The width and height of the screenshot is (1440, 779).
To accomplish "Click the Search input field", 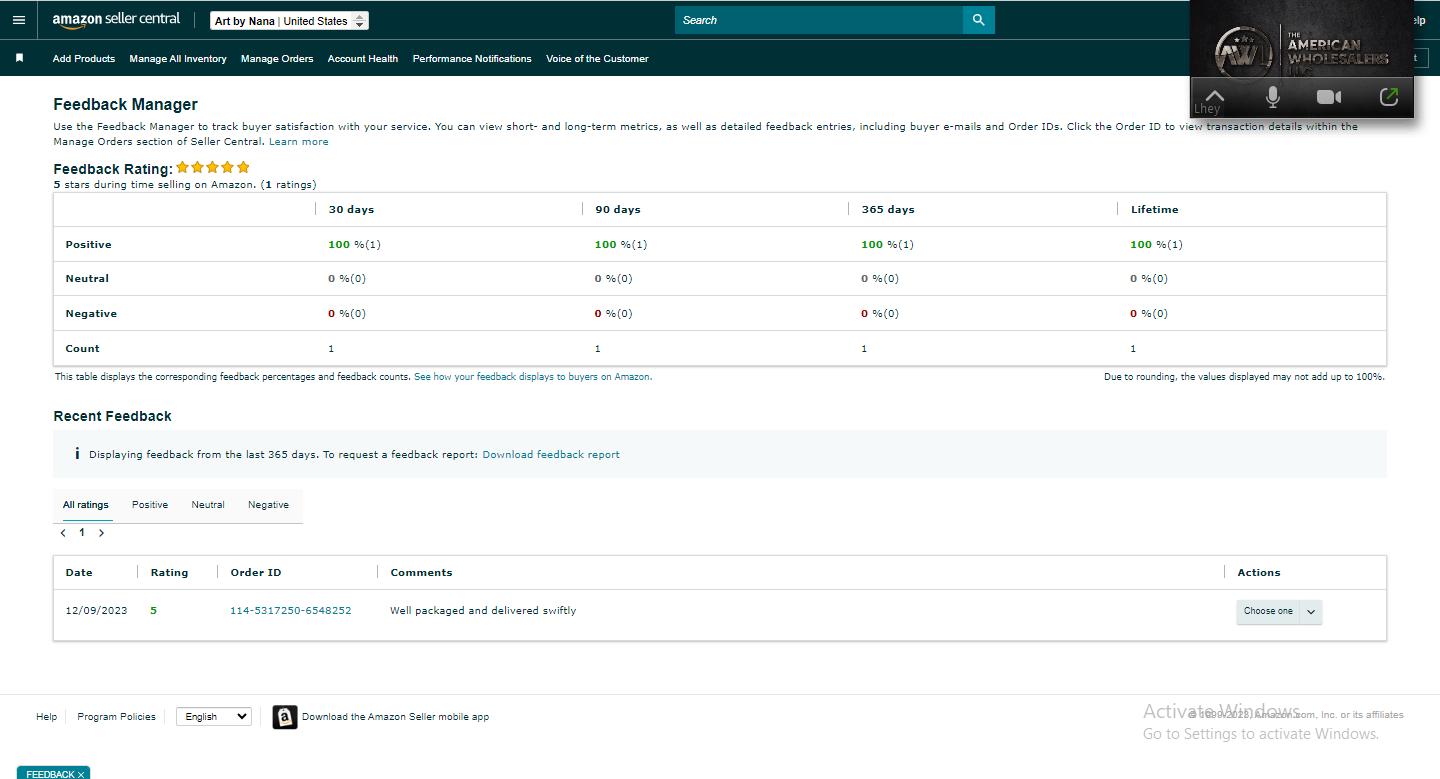I will coord(819,20).
